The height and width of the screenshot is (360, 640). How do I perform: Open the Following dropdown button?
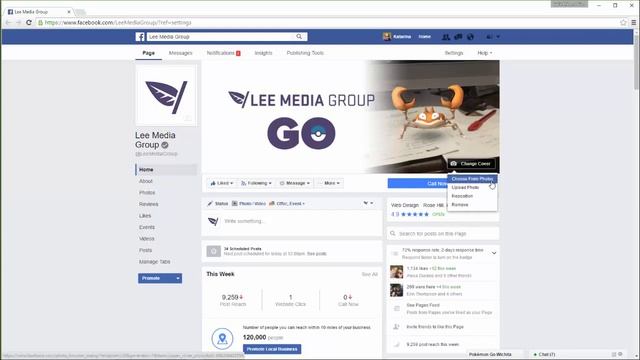click(256, 183)
